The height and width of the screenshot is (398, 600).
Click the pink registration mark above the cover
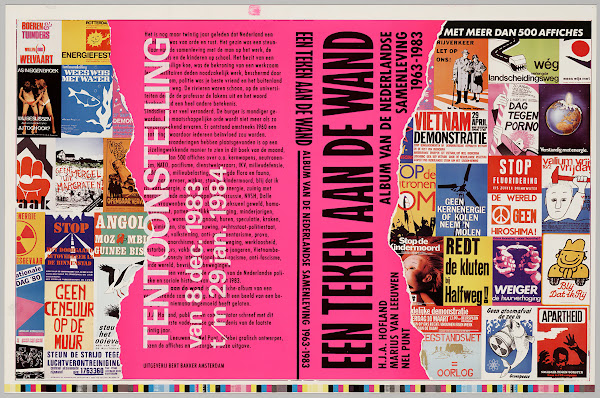pos(254,10)
